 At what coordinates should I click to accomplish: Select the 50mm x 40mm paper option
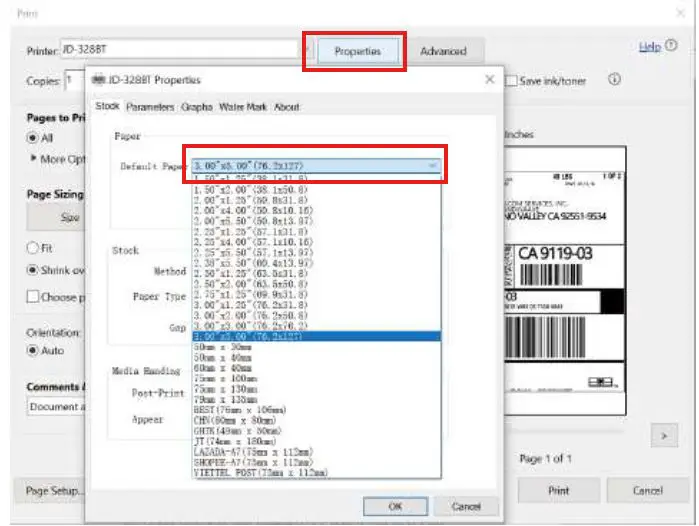coord(317,358)
